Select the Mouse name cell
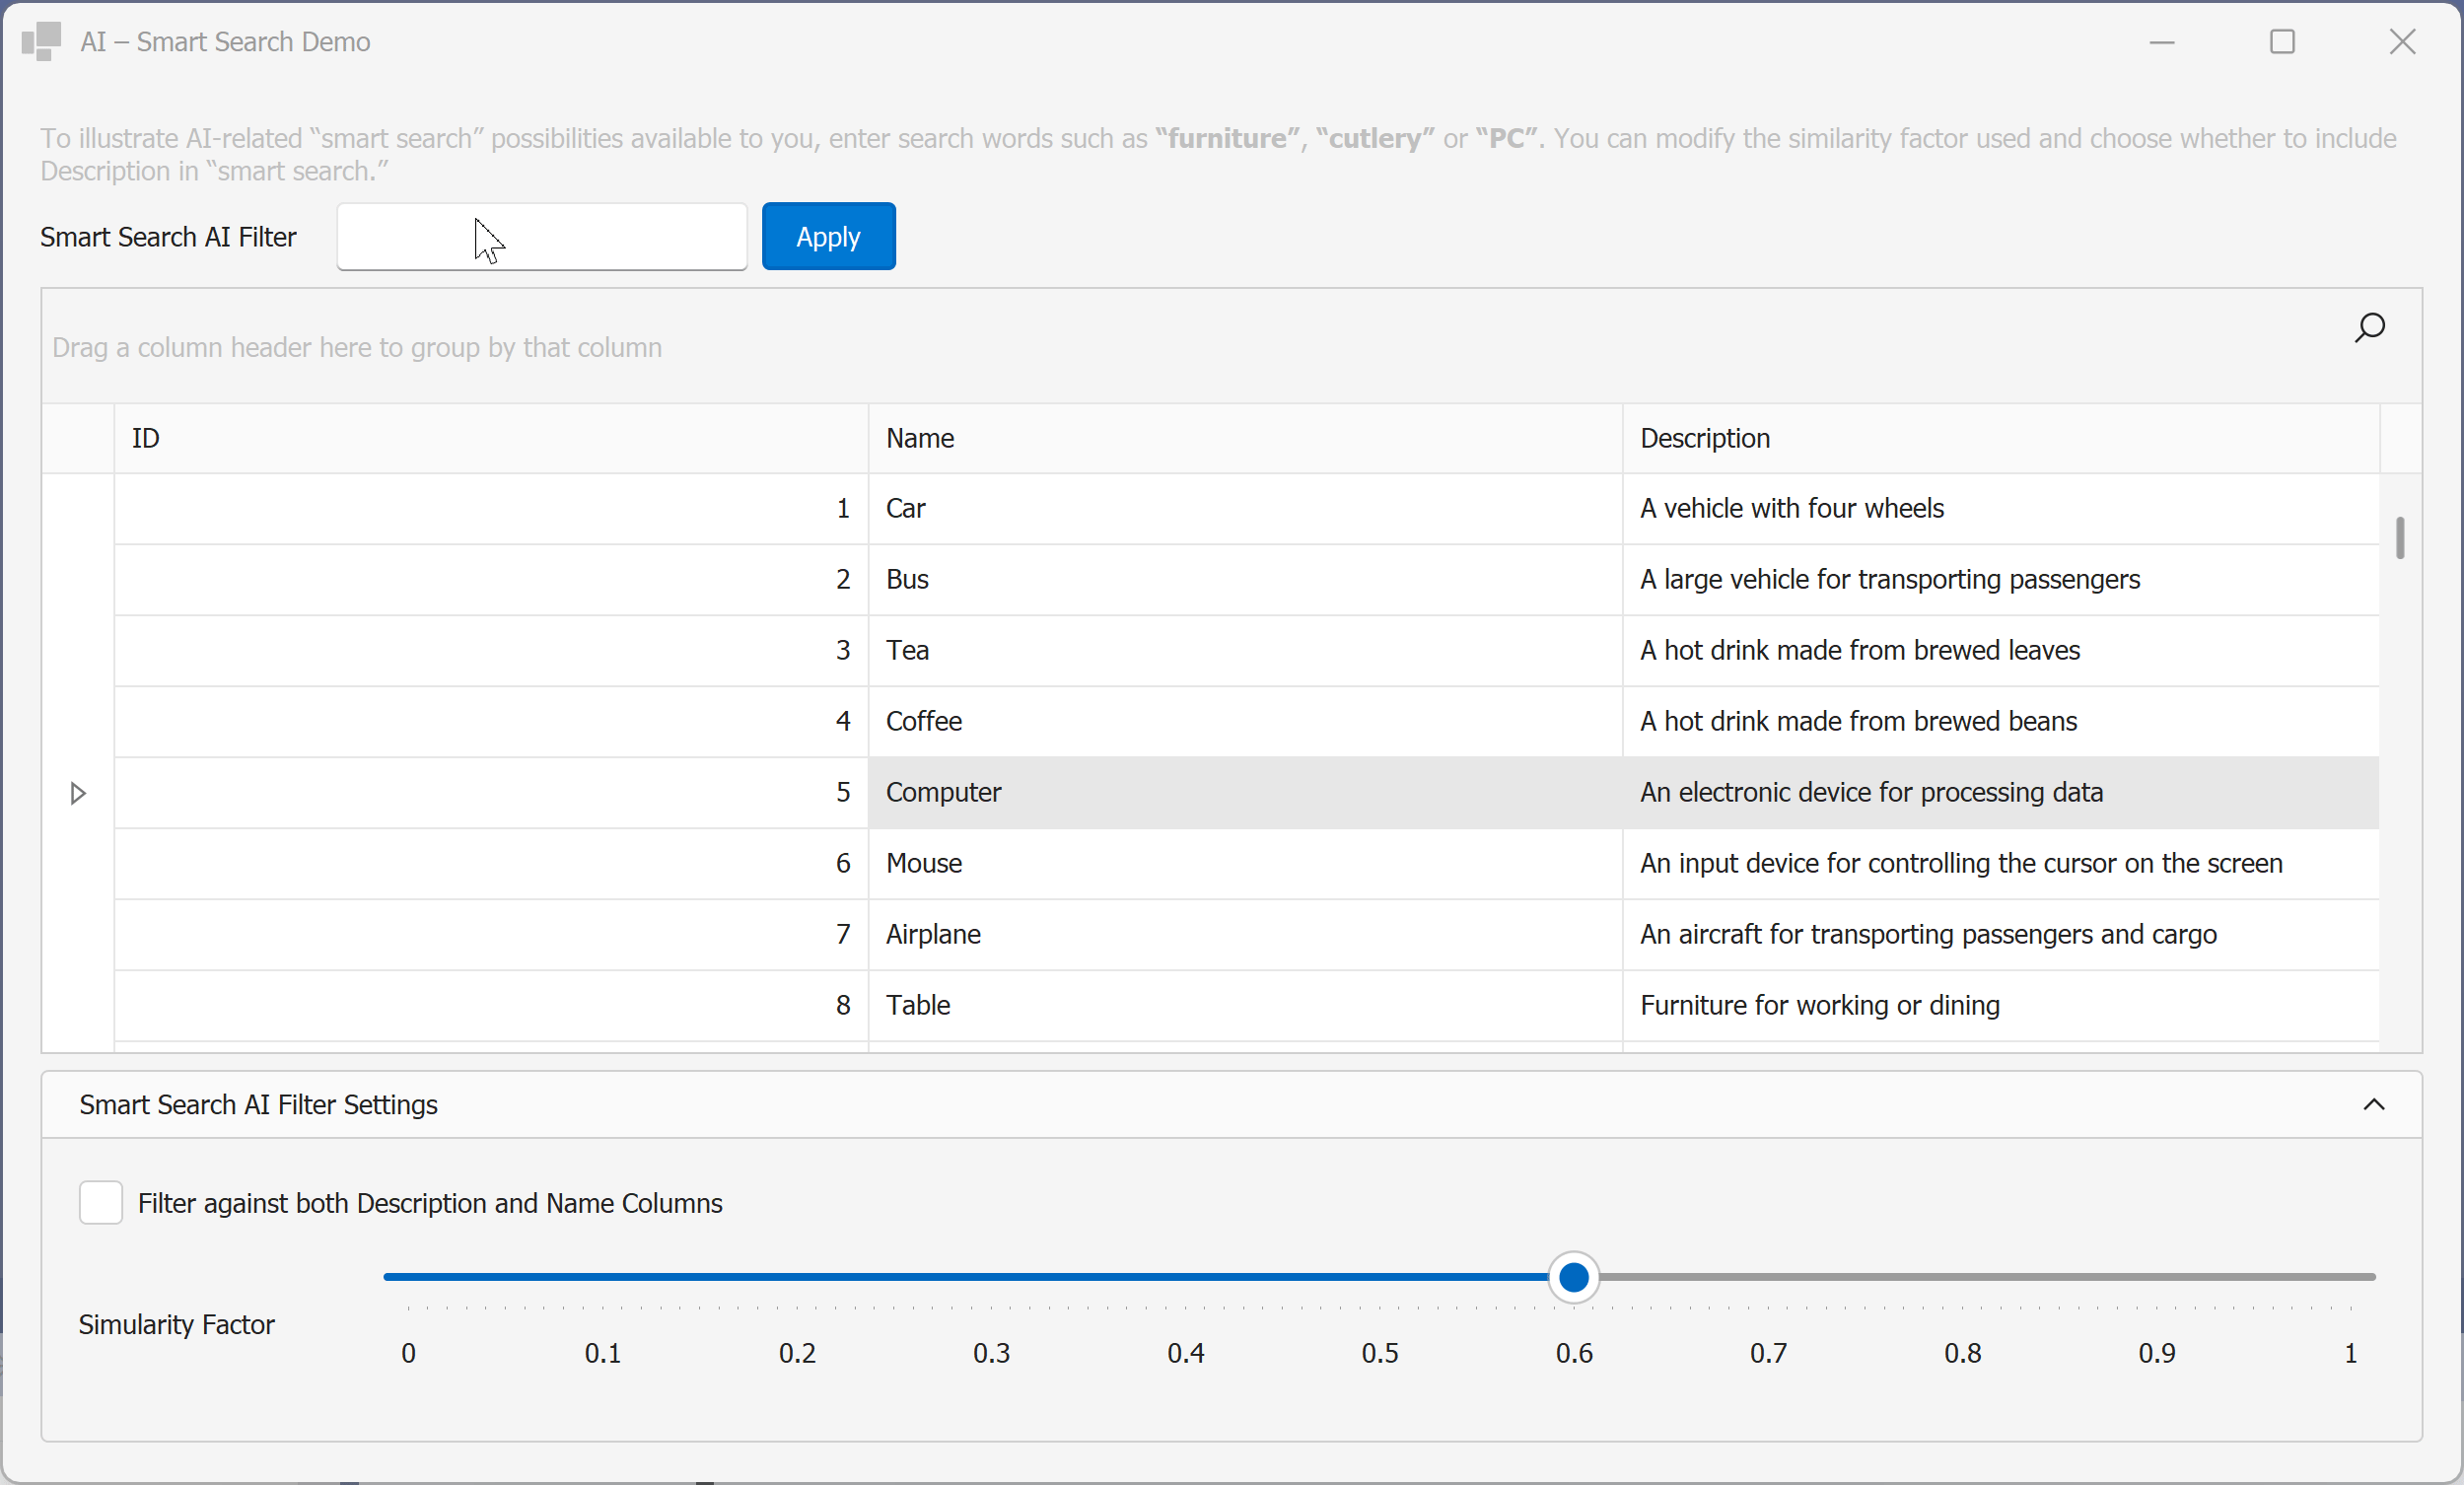Viewport: 2464px width, 1485px height. (x=1245, y=864)
